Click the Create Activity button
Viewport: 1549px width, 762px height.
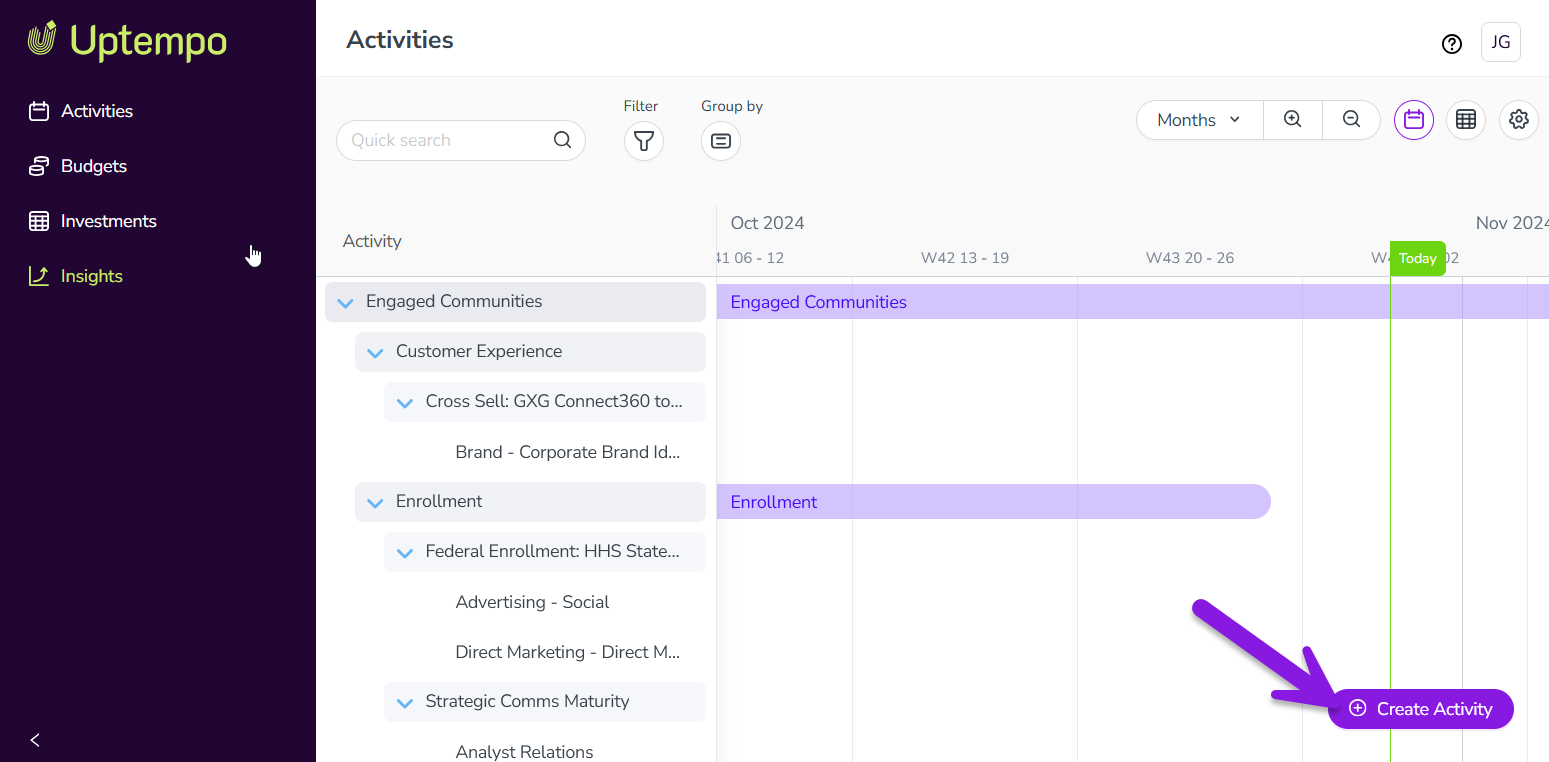1421,709
